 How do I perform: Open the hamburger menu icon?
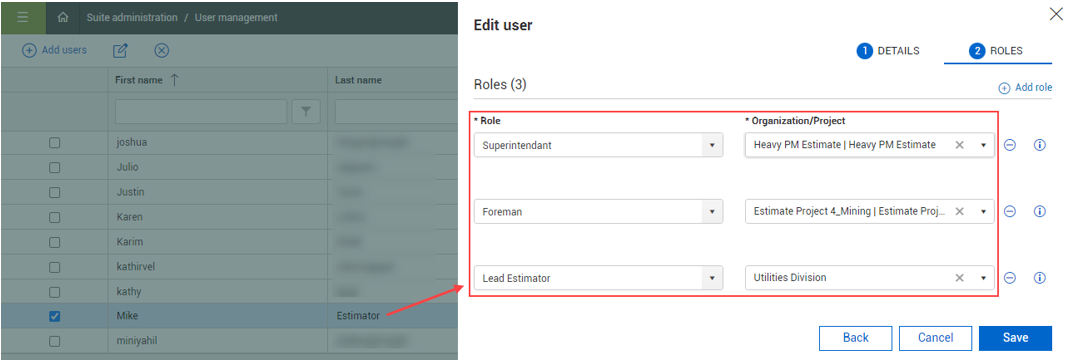tap(23, 17)
